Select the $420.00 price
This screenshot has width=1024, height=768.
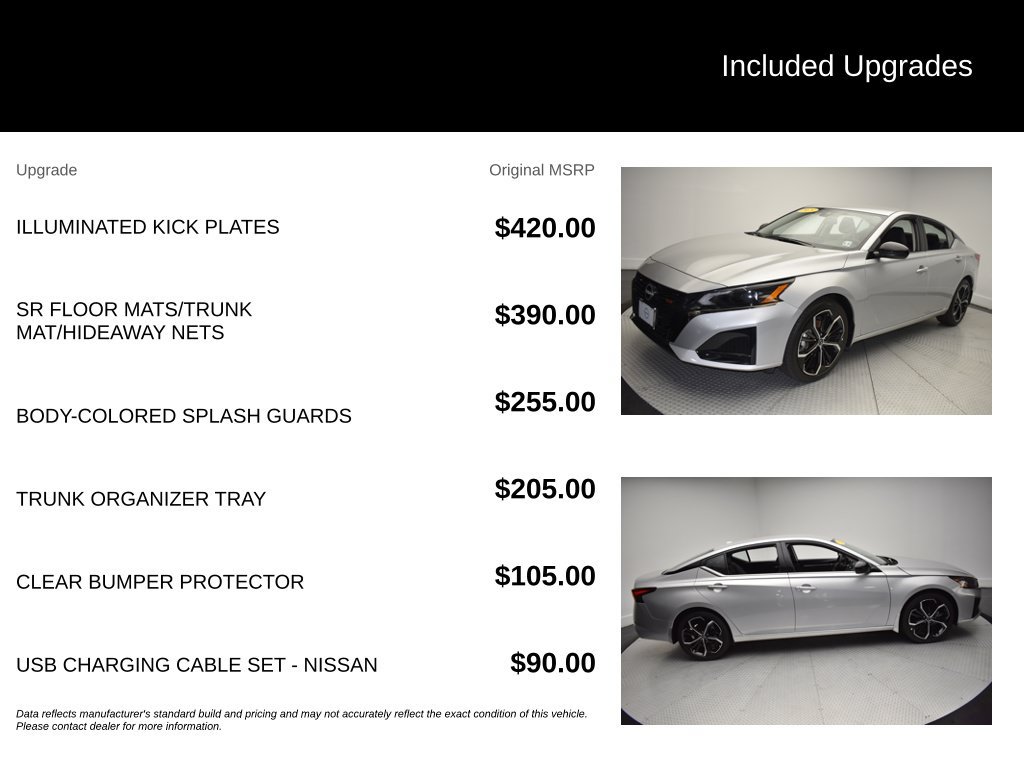pyautogui.click(x=545, y=228)
